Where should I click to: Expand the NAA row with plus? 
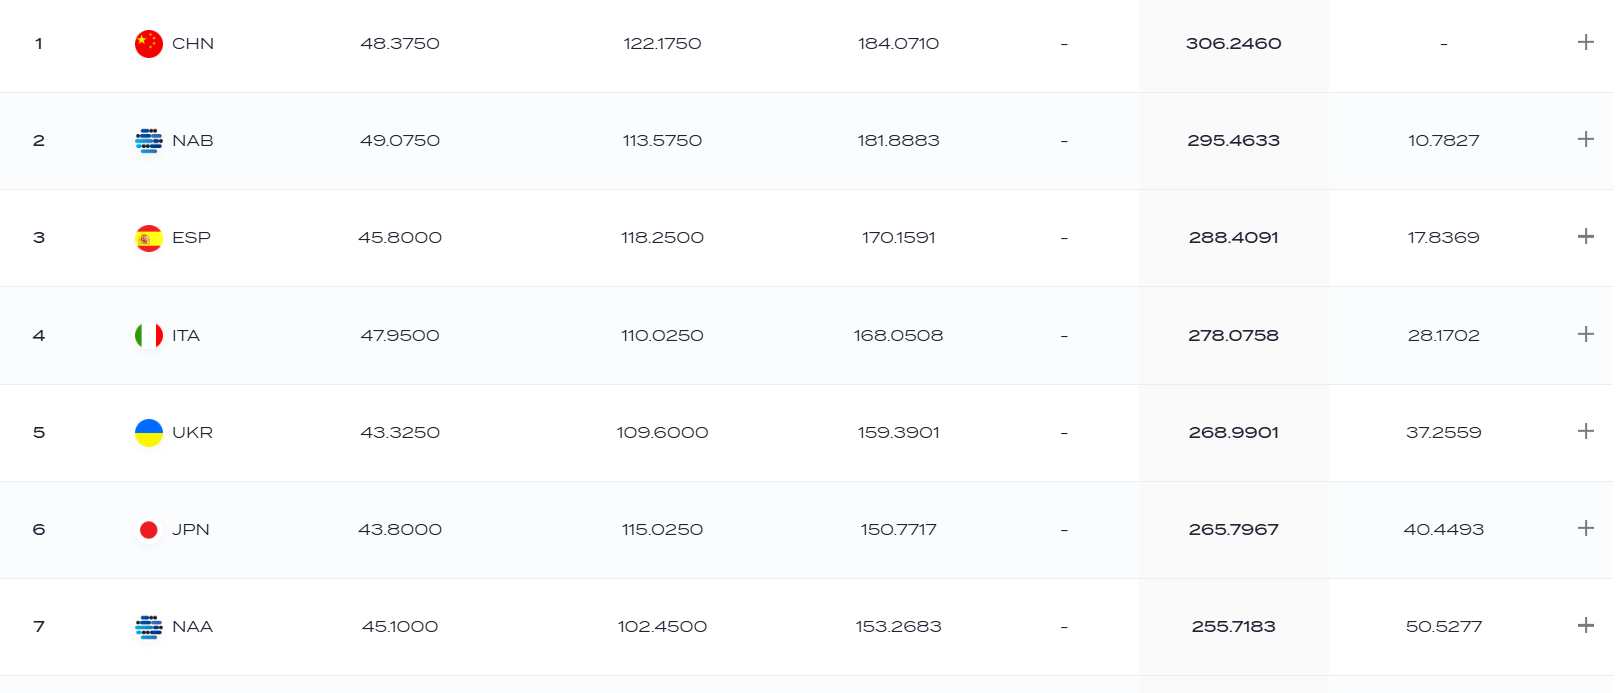tap(1586, 625)
